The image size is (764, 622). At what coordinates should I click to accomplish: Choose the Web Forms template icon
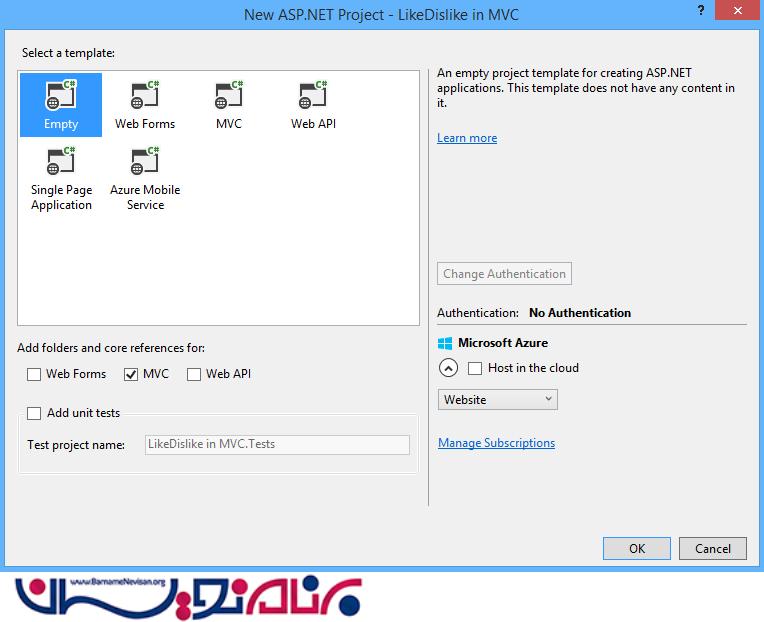click(x=145, y=97)
